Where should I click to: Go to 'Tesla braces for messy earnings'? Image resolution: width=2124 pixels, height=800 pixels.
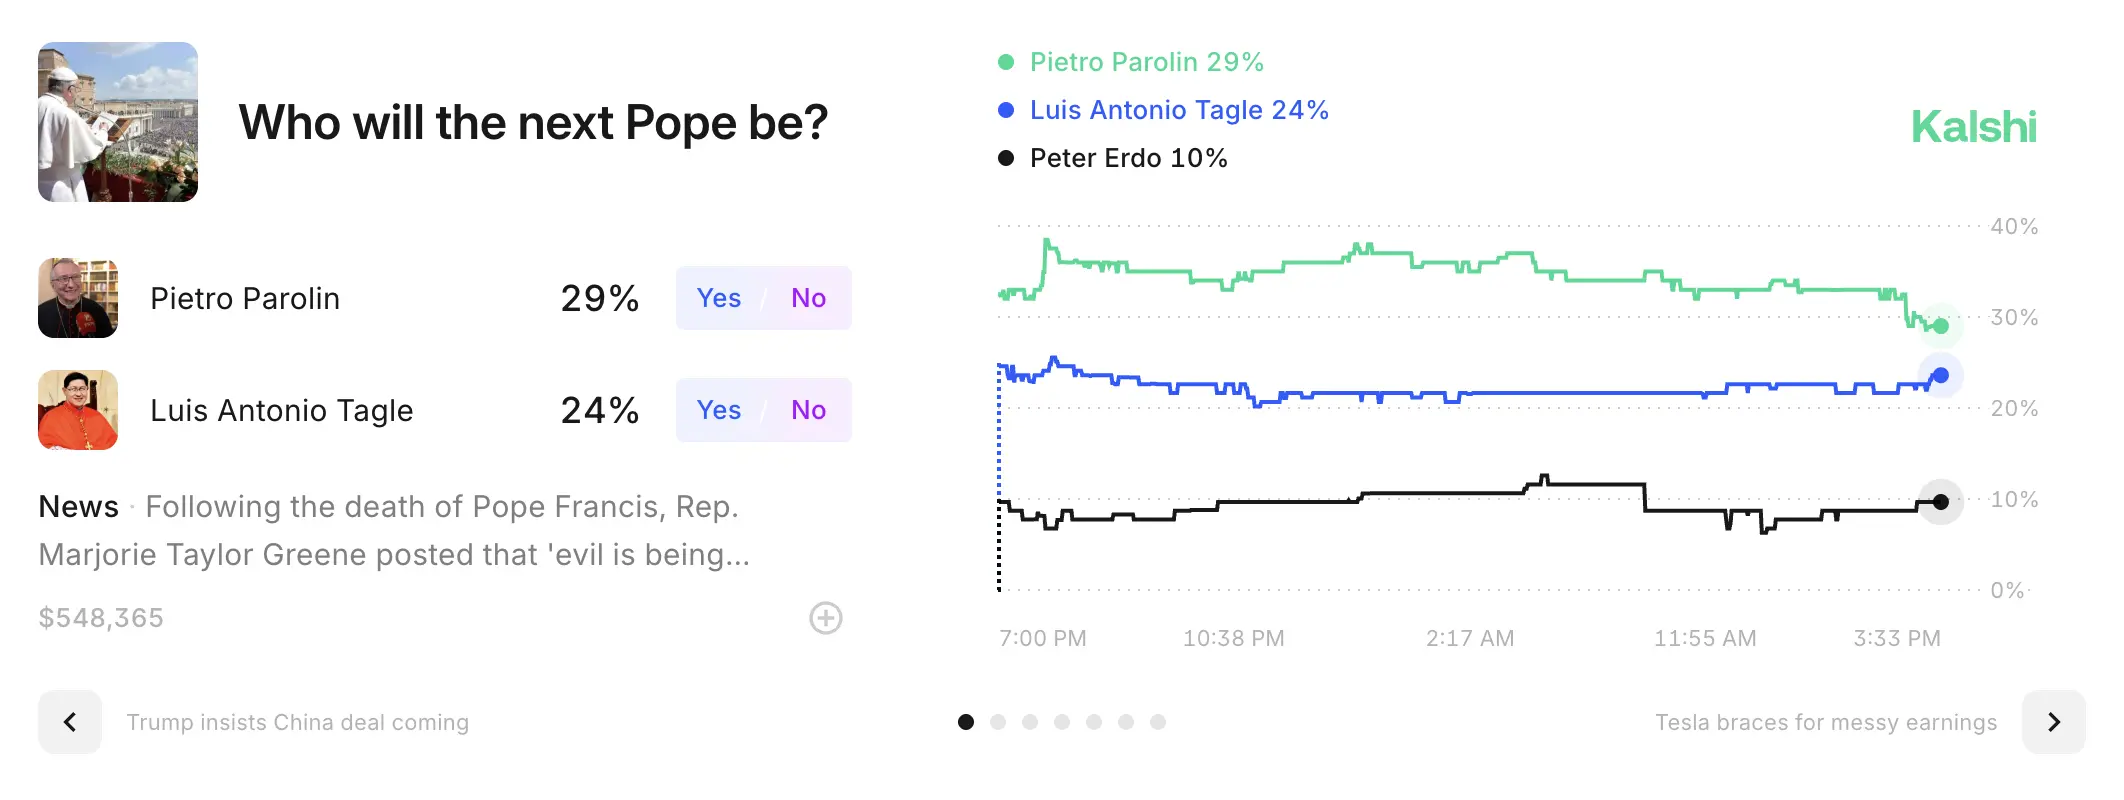pyautogui.click(x=1825, y=722)
